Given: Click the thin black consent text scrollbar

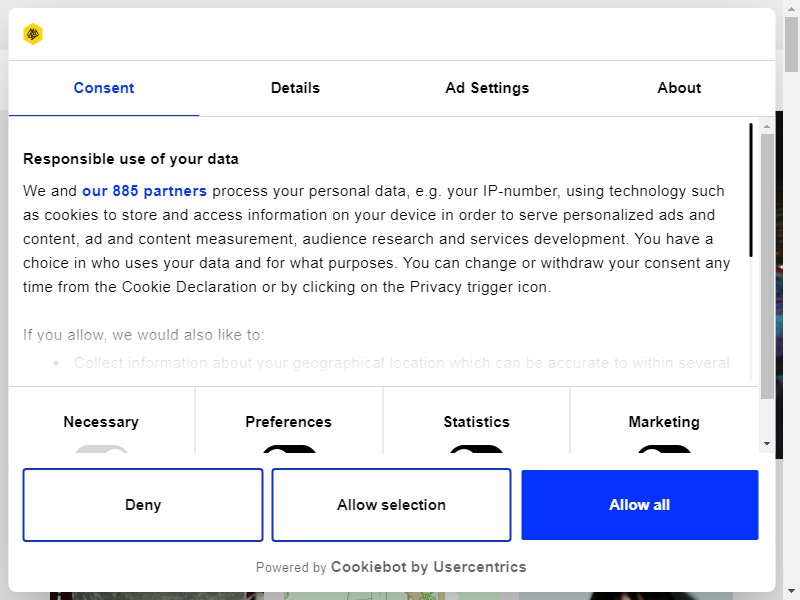Looking at the screenshot, I should 751,190.
